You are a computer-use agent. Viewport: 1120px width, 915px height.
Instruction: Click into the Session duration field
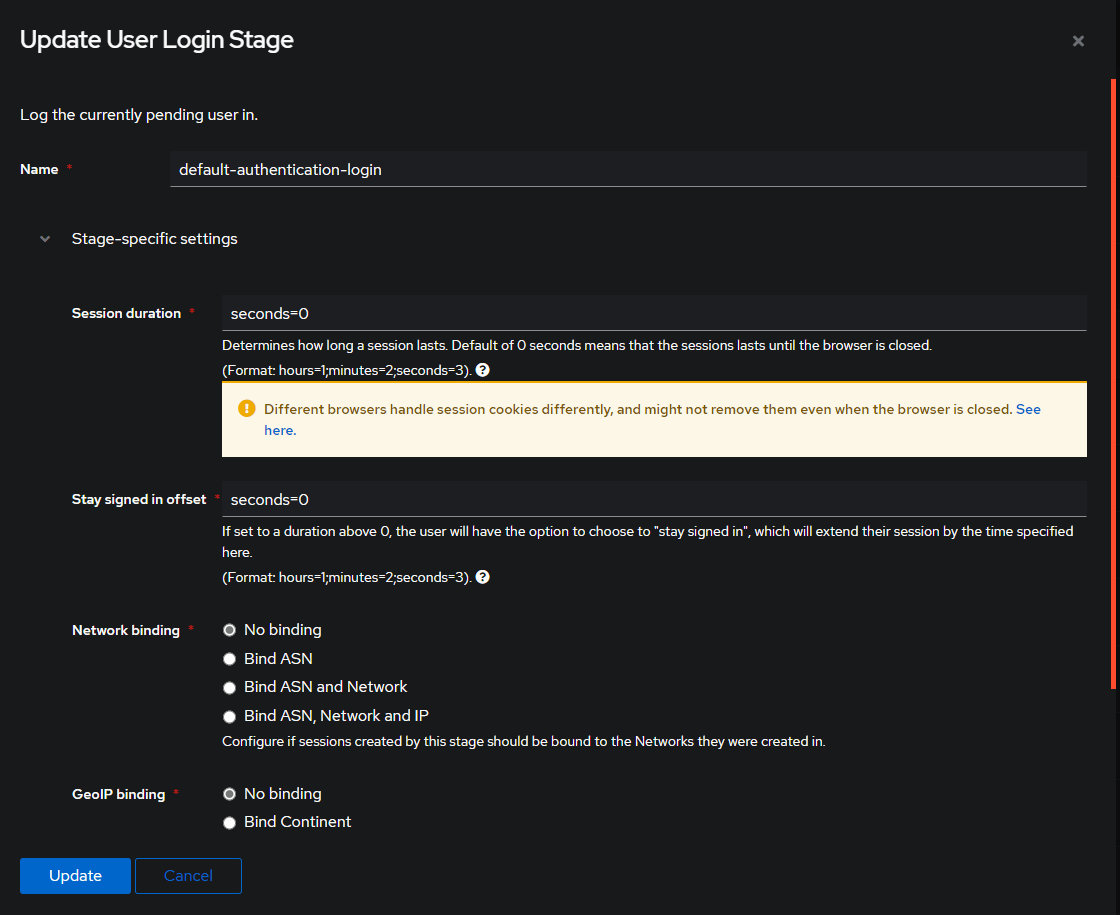[654, 314]
